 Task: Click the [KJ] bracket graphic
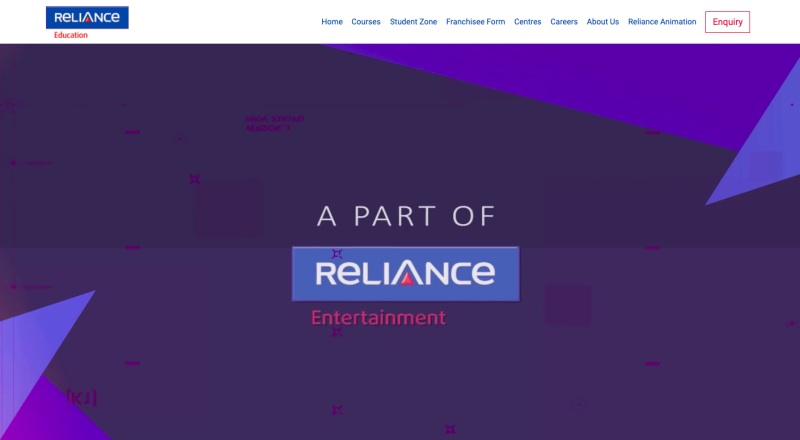point(80,398)
